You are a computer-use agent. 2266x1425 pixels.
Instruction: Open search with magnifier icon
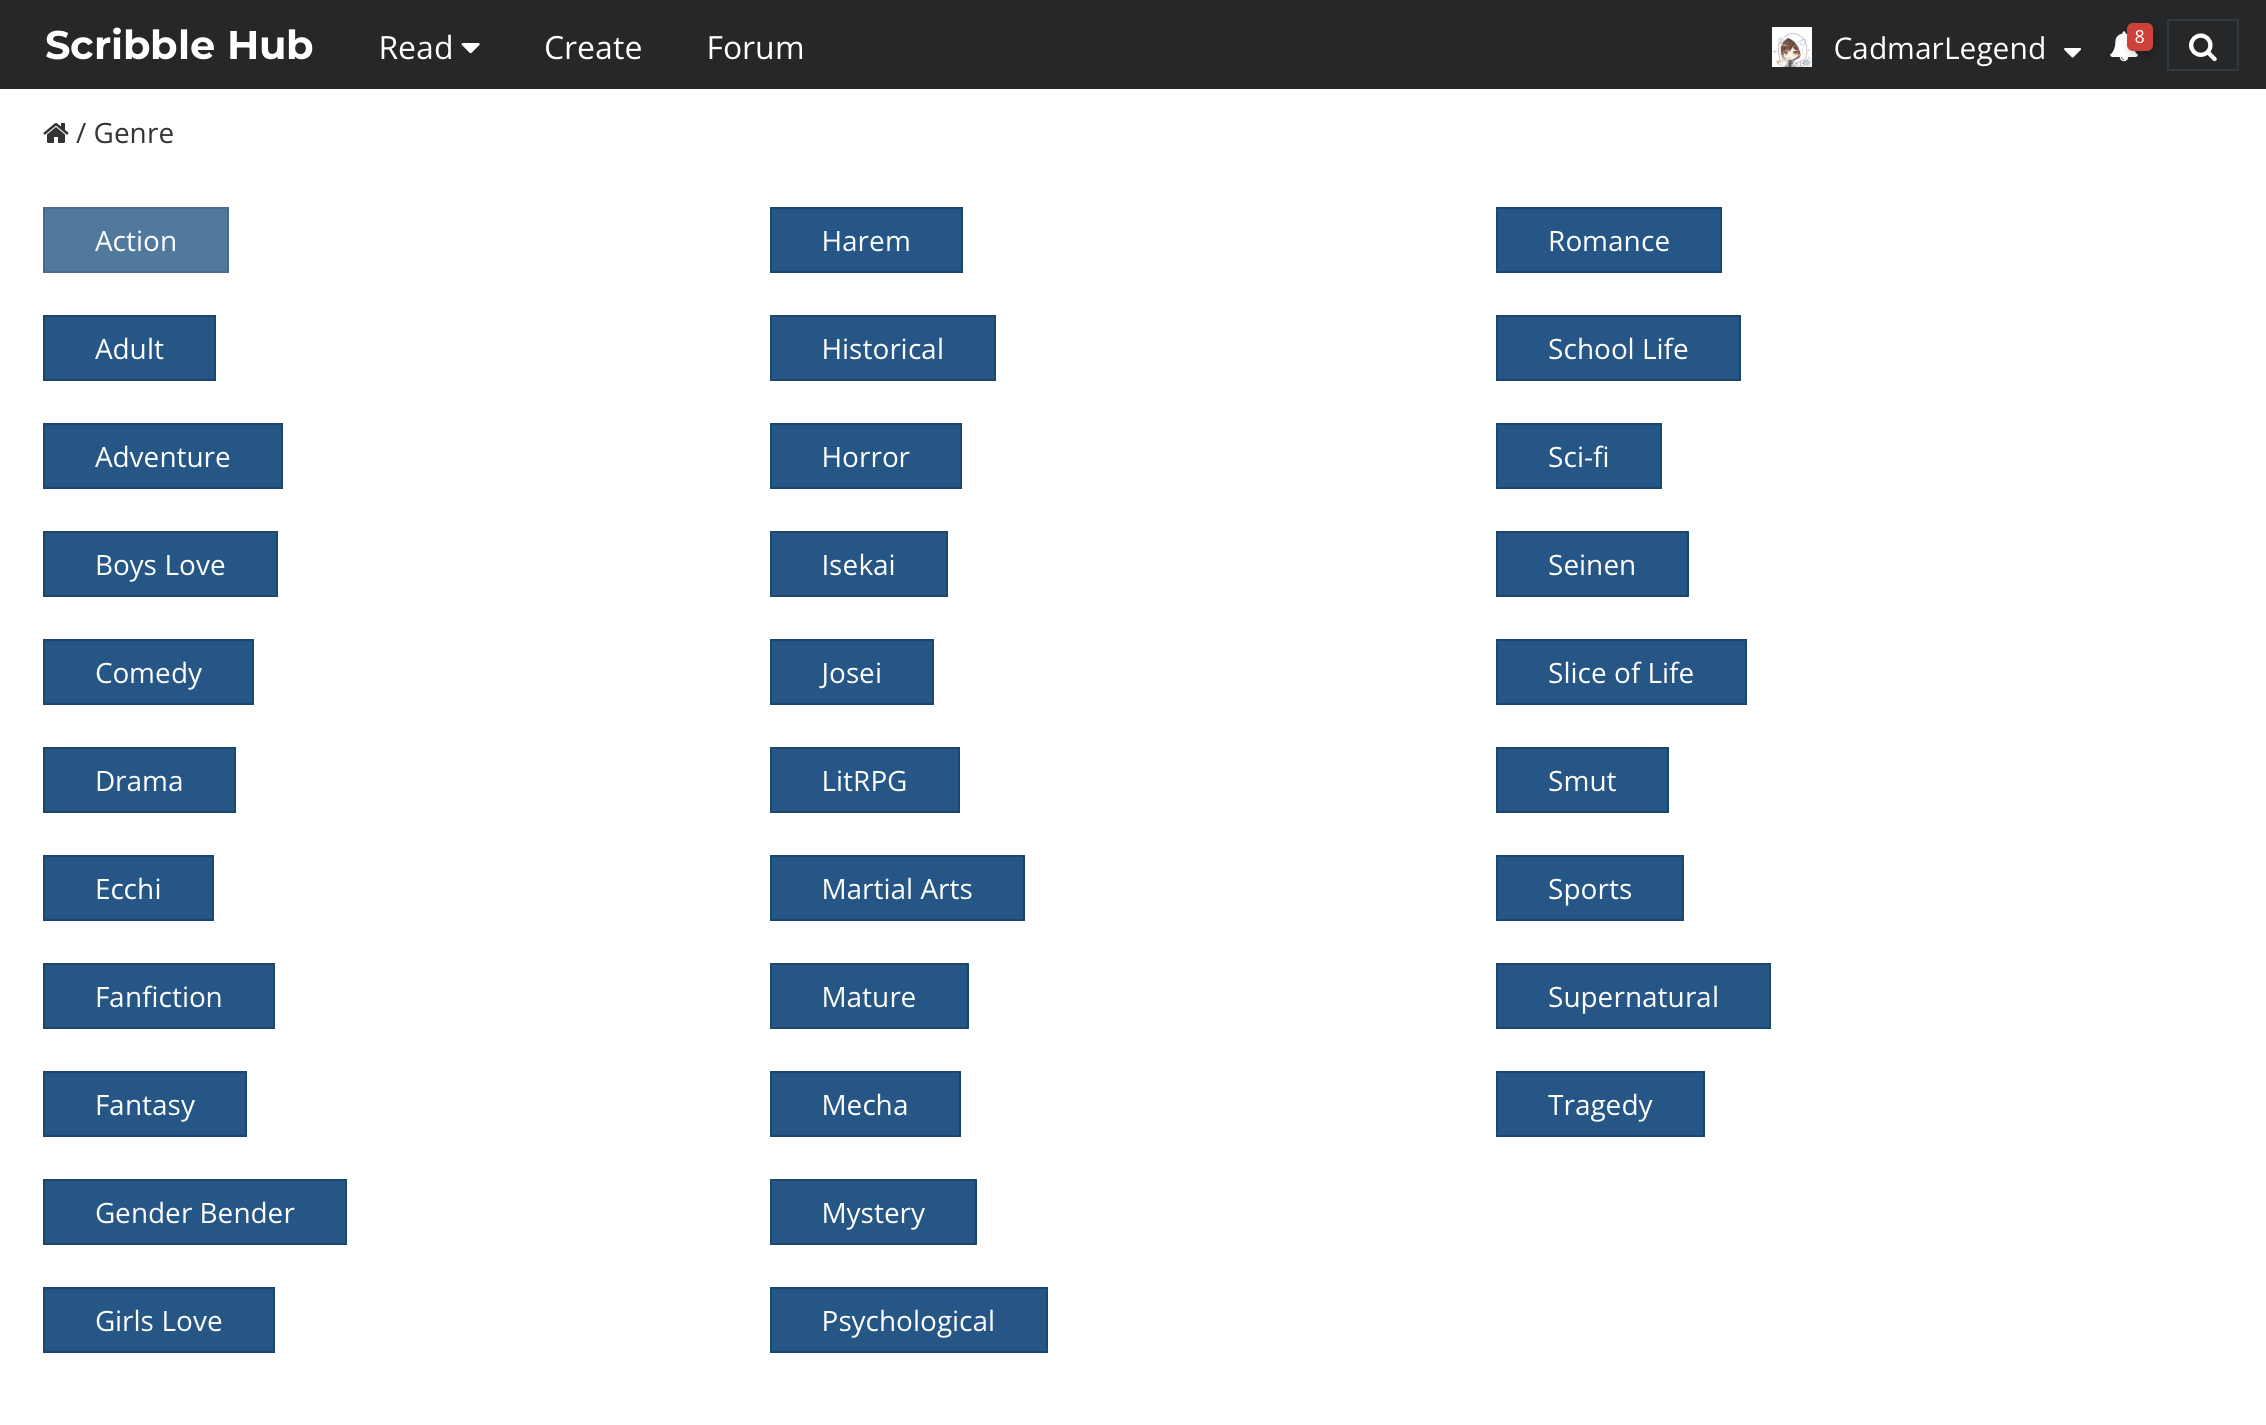[2202, 47]
